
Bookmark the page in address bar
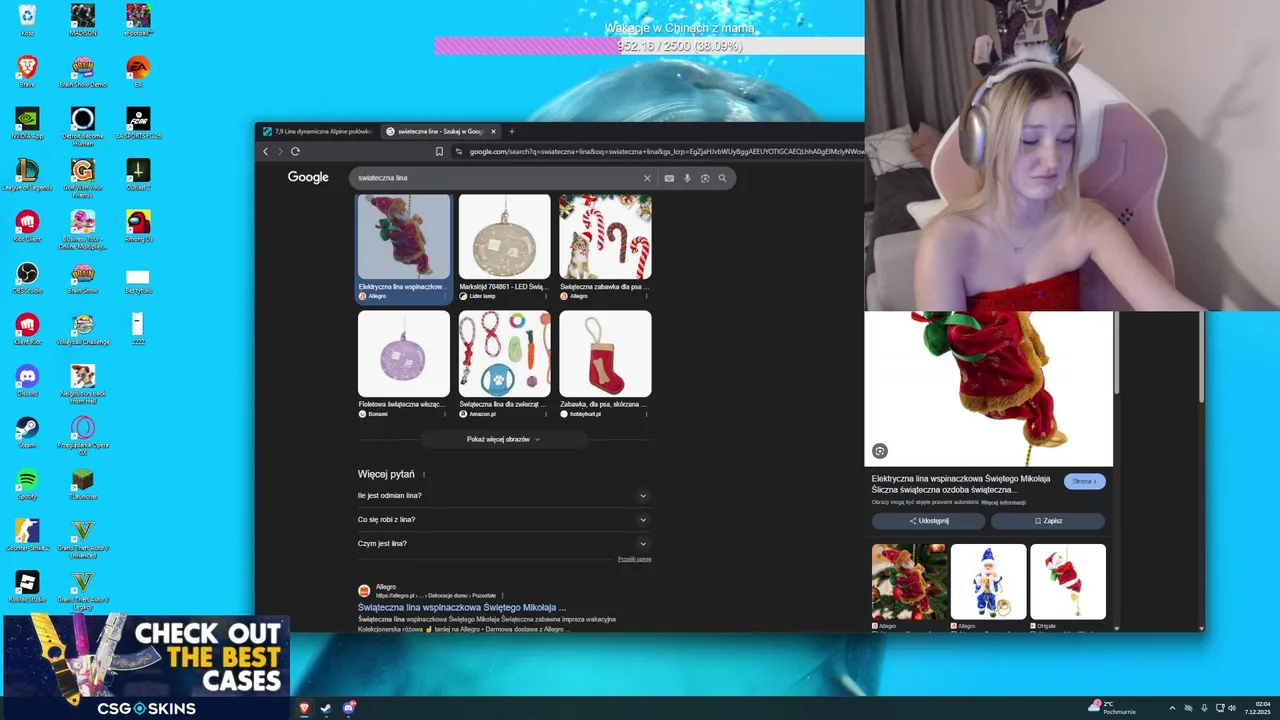click(x=439, y=151)
